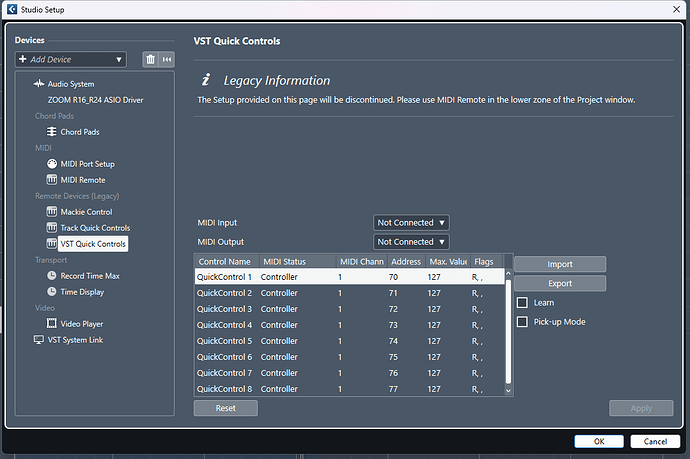690x459 pixels.
Task: Select the QuickControl 6 row name
Action: tap(224, 357)
